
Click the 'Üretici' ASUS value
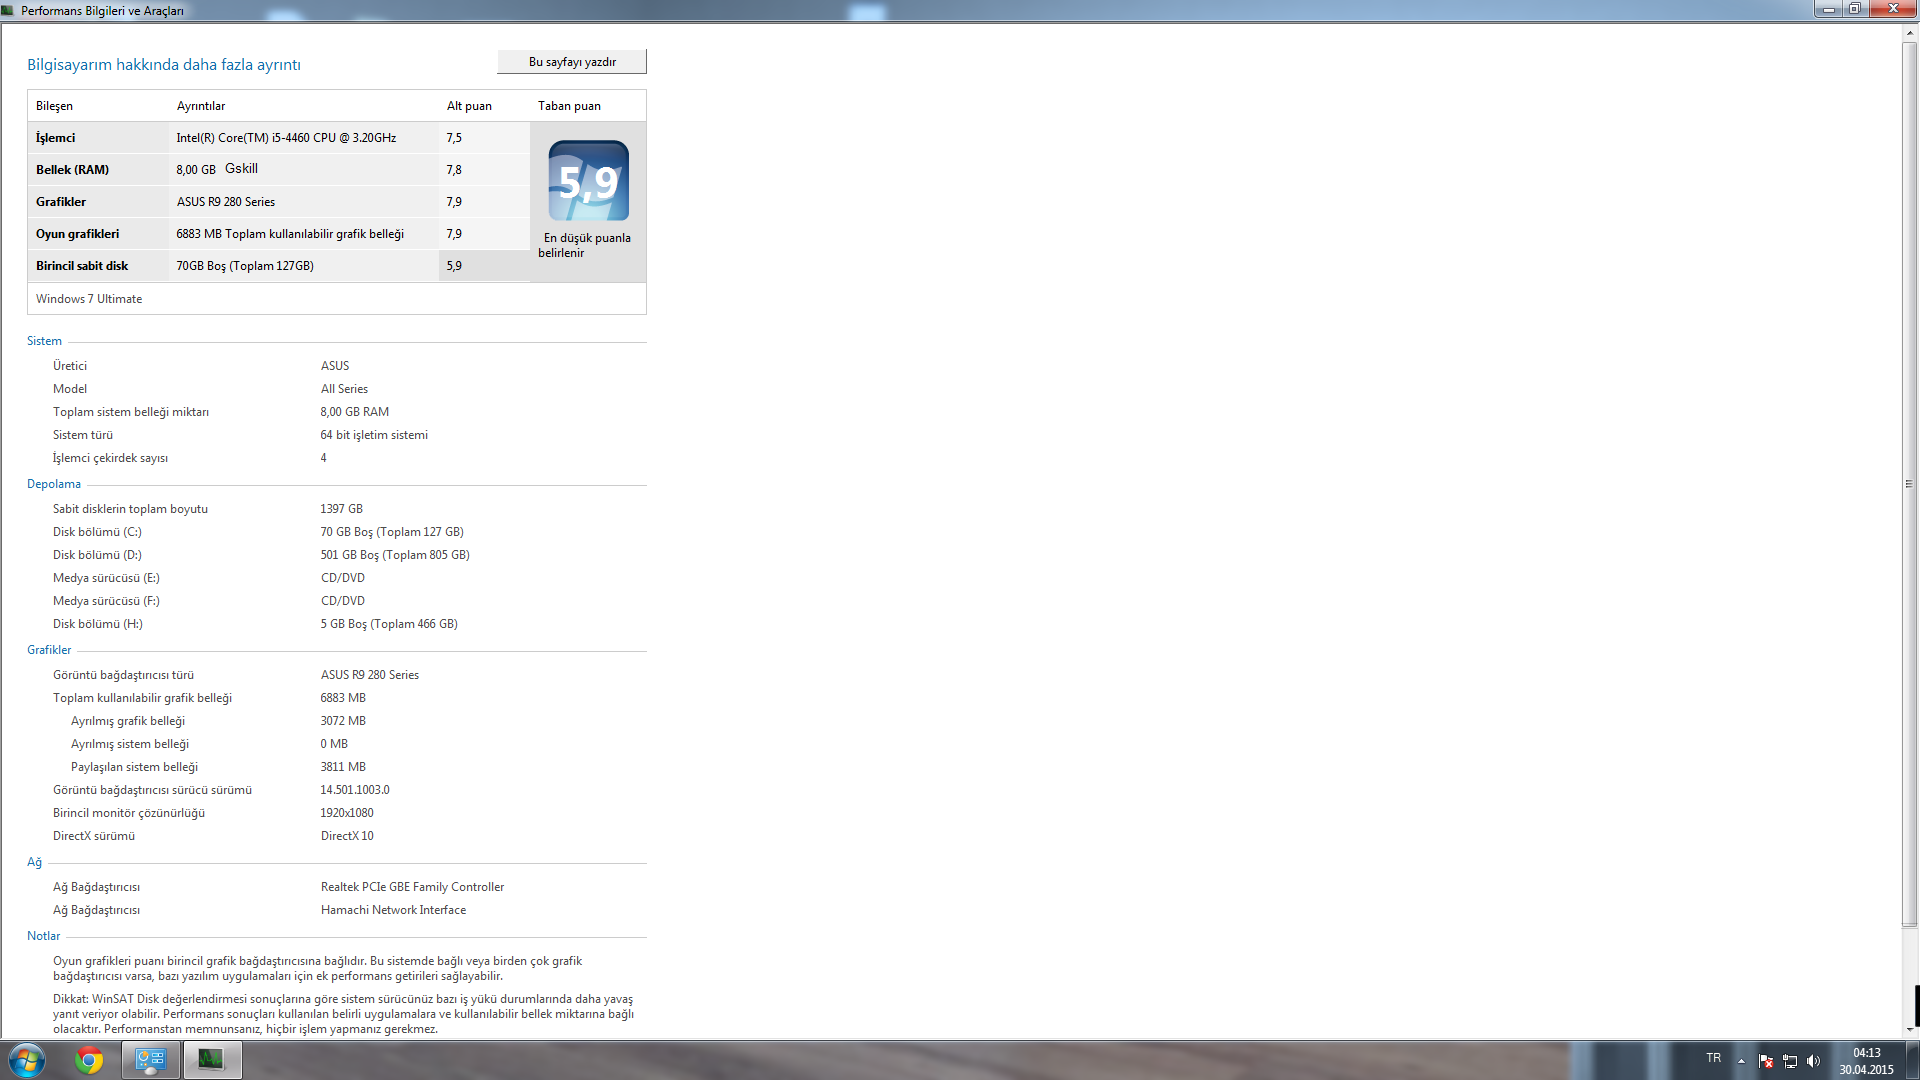pyautogui.click(x=335, y=366)
